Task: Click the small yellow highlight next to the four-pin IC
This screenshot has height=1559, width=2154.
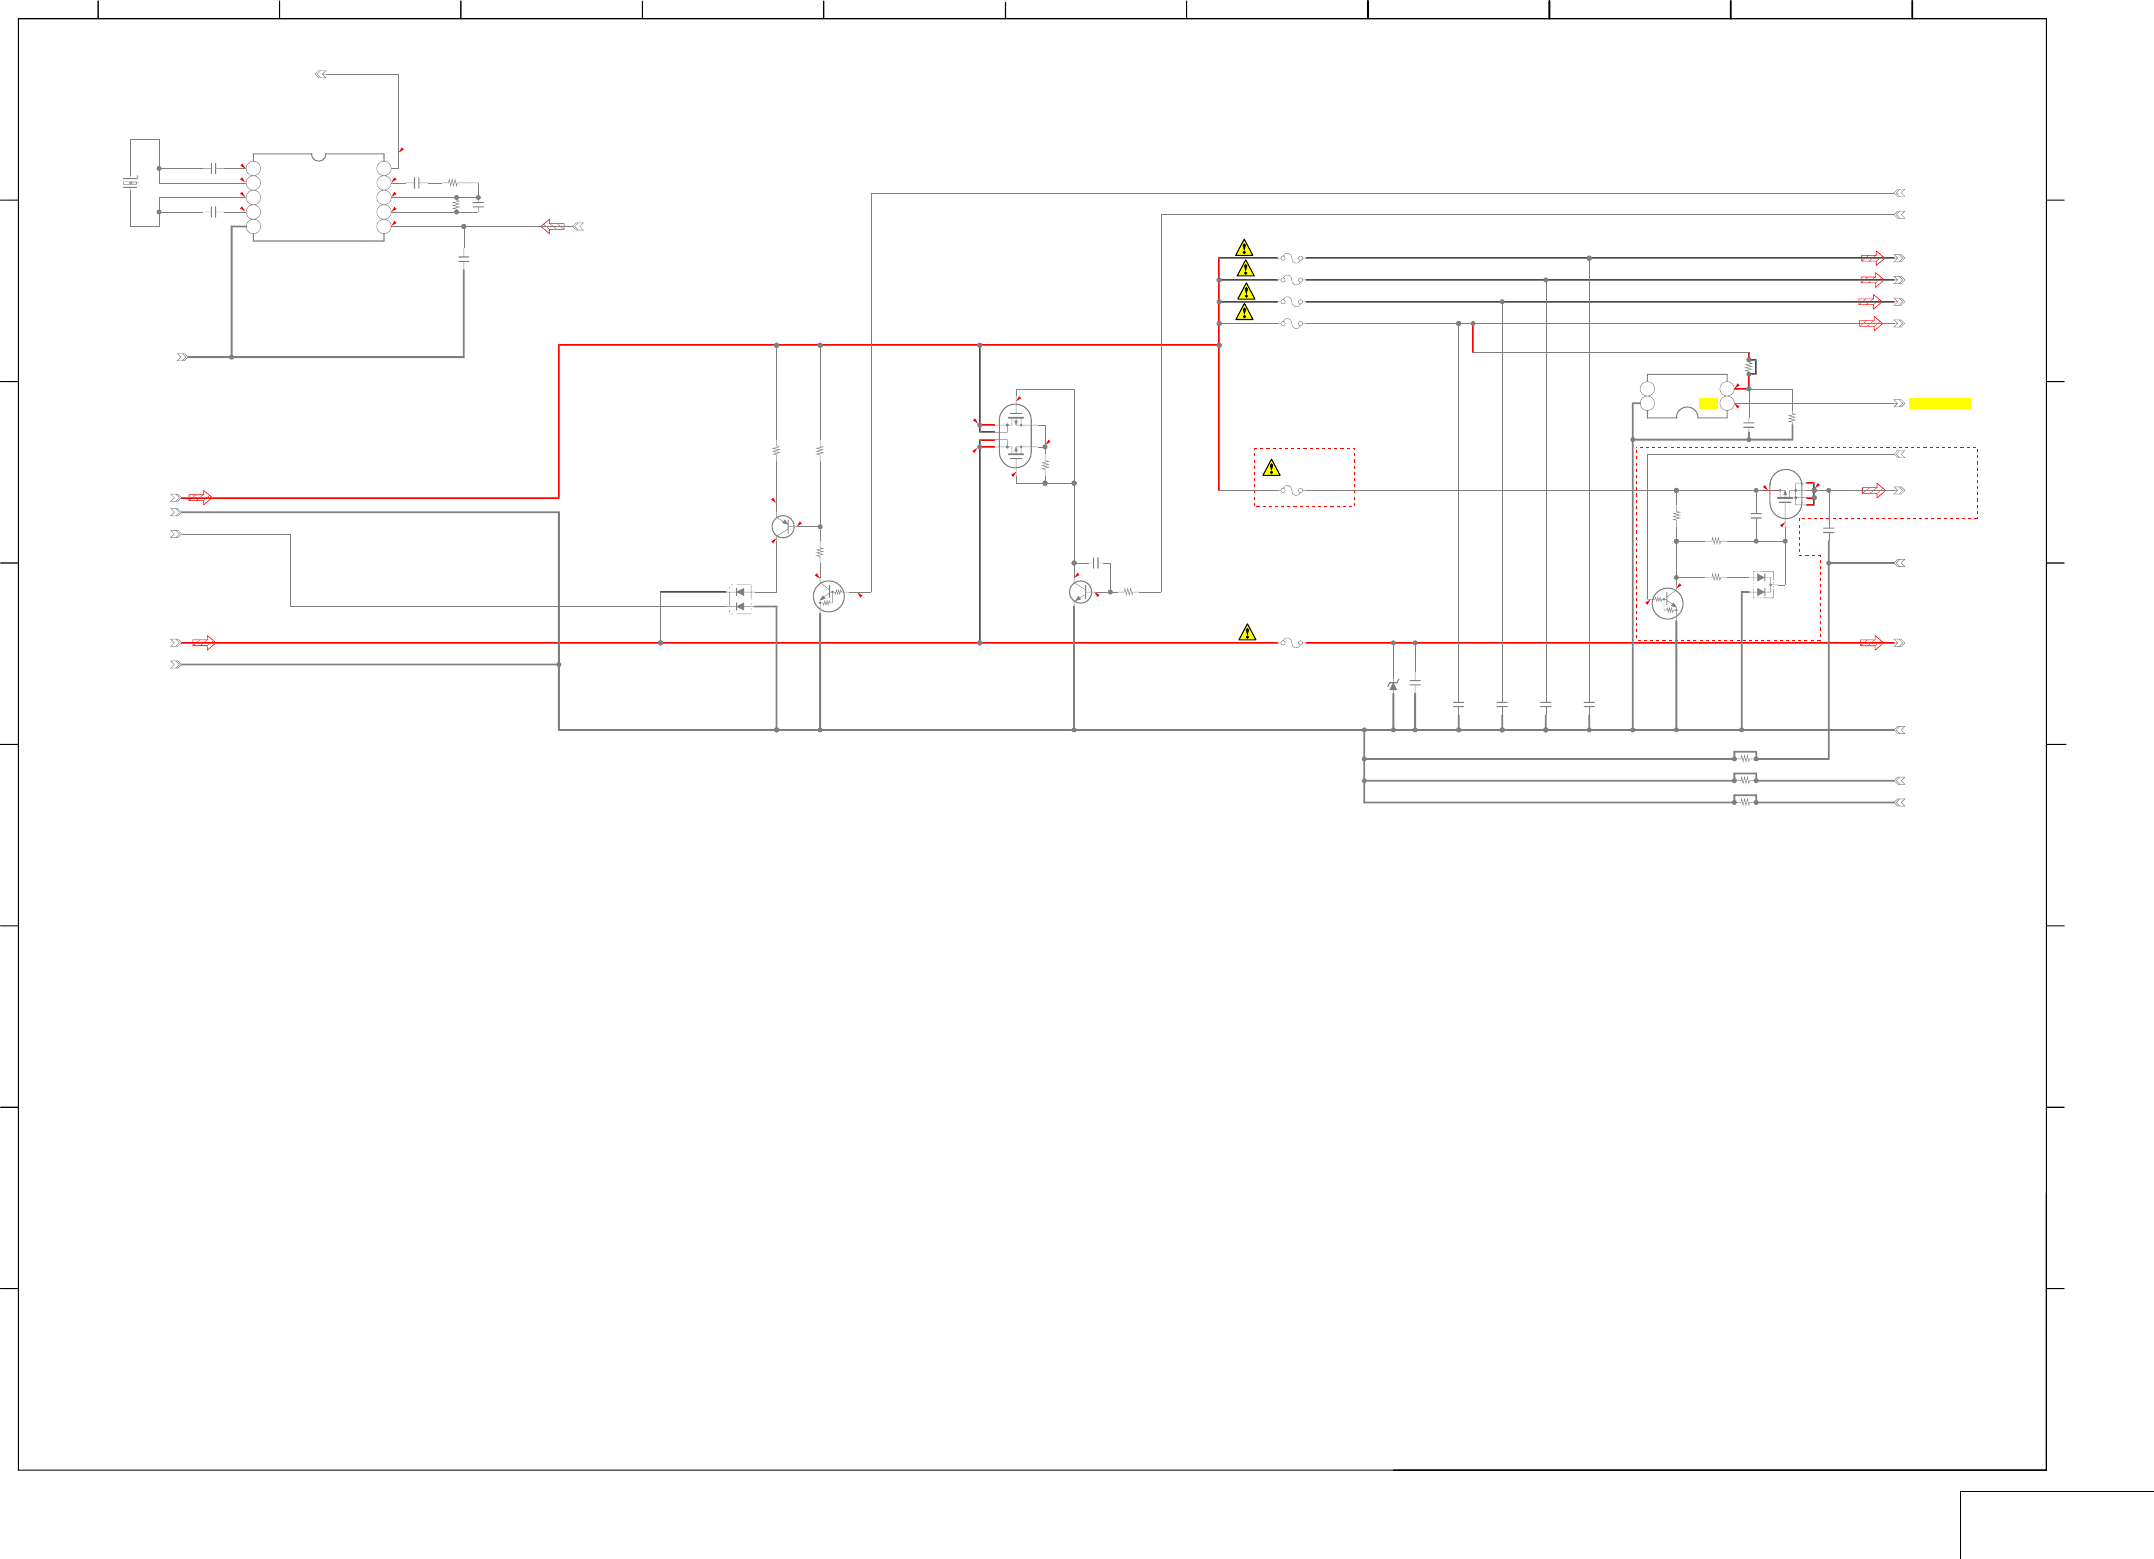Action: tap(1709, 404)
